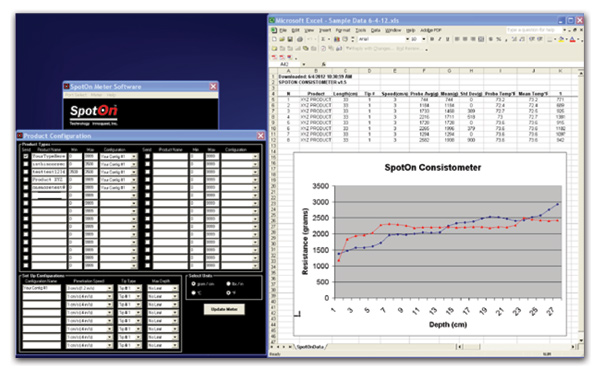Open Excel font size dropdown

[424, 39]
